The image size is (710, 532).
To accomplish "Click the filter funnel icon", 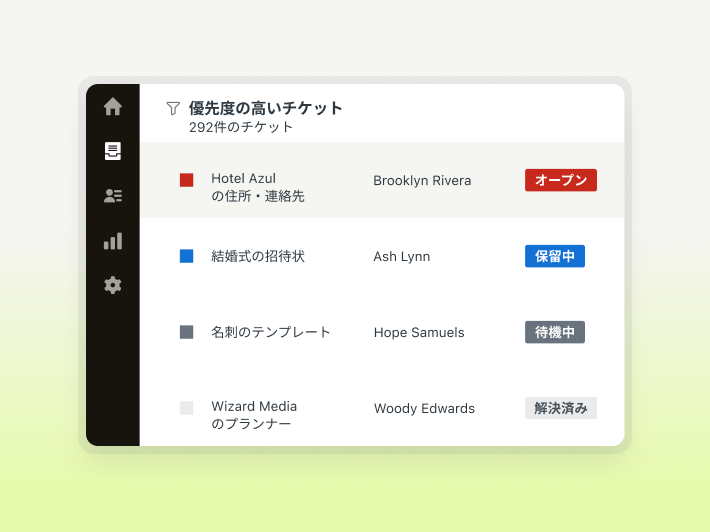I will point(173,108).
